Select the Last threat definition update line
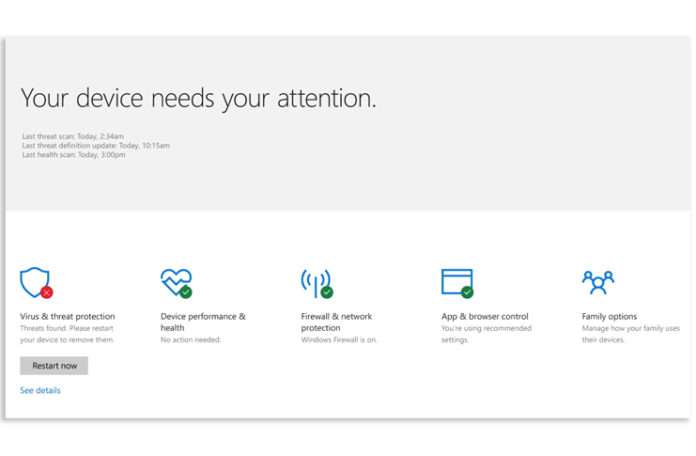This screenshot has width=696, height=456. [96, 145]
